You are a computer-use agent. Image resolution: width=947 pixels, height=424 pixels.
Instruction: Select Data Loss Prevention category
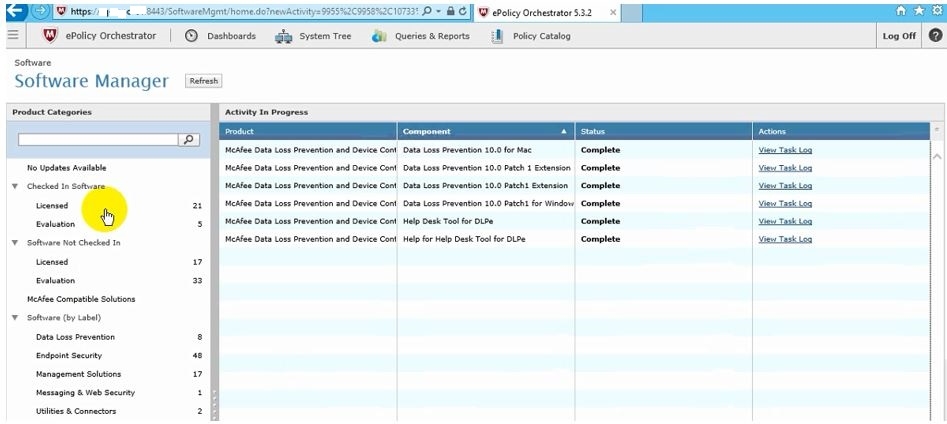75,337
